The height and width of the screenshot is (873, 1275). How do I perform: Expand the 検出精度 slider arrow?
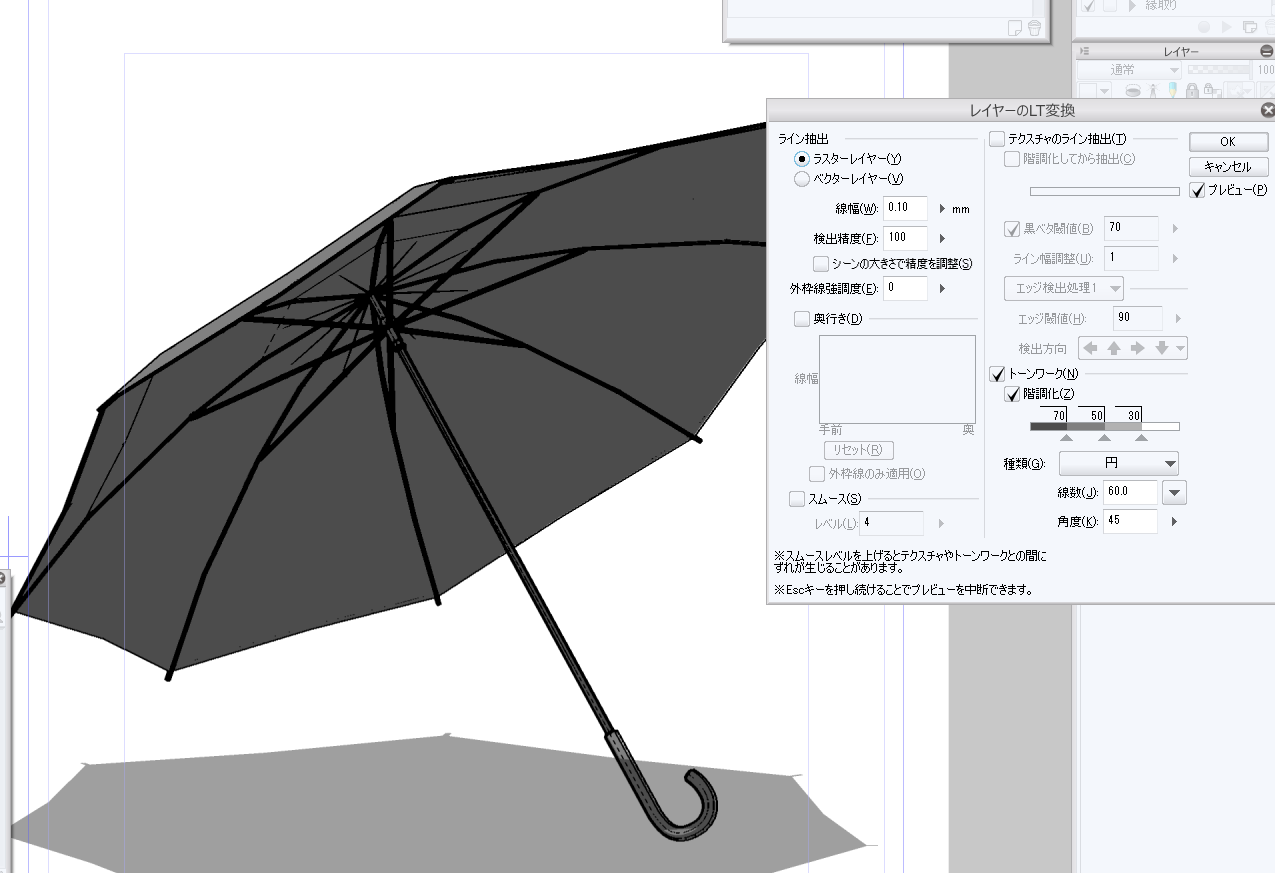click(942, 238)
